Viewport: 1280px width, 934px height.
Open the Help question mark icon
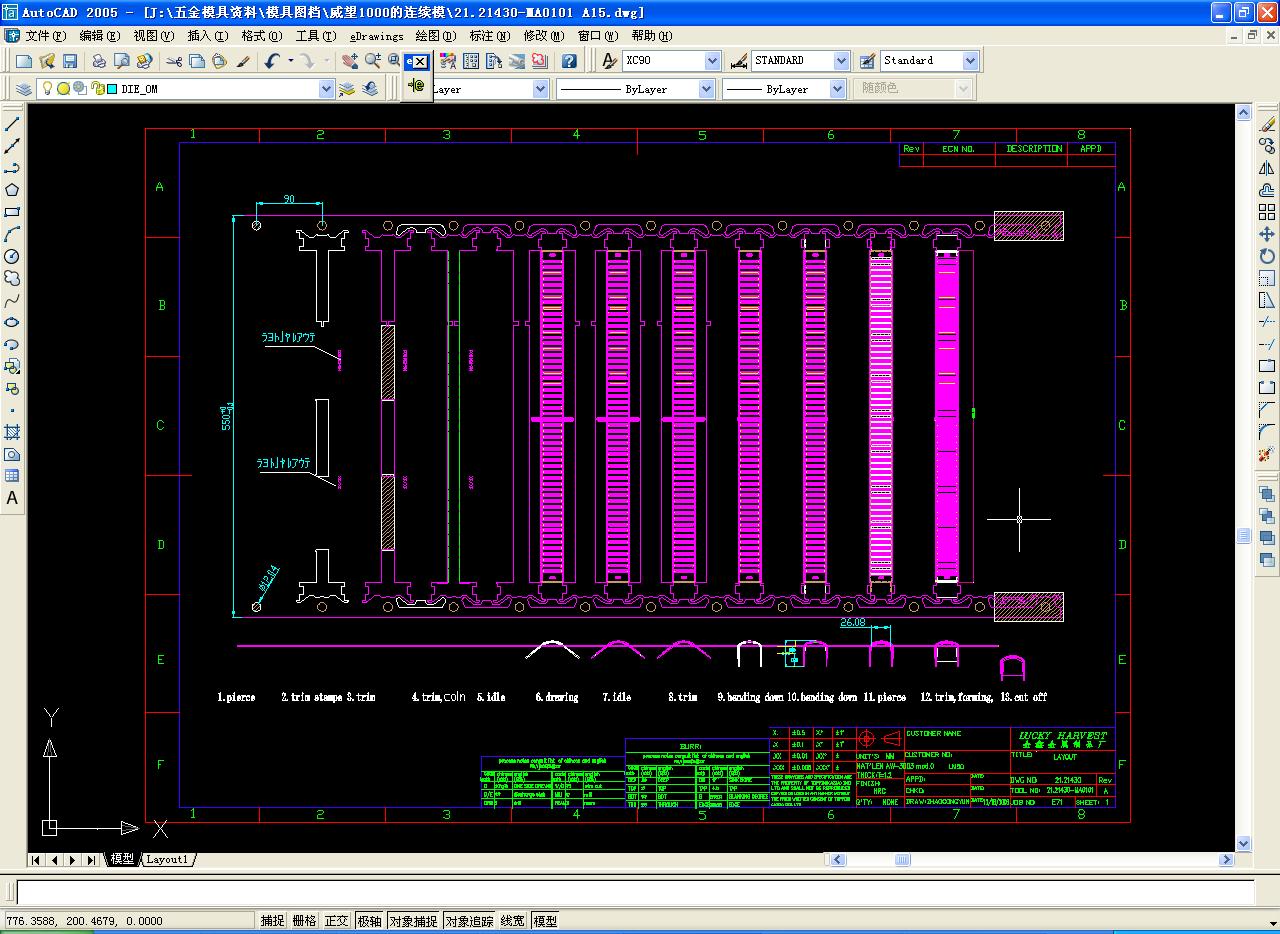tap(569, 61)
